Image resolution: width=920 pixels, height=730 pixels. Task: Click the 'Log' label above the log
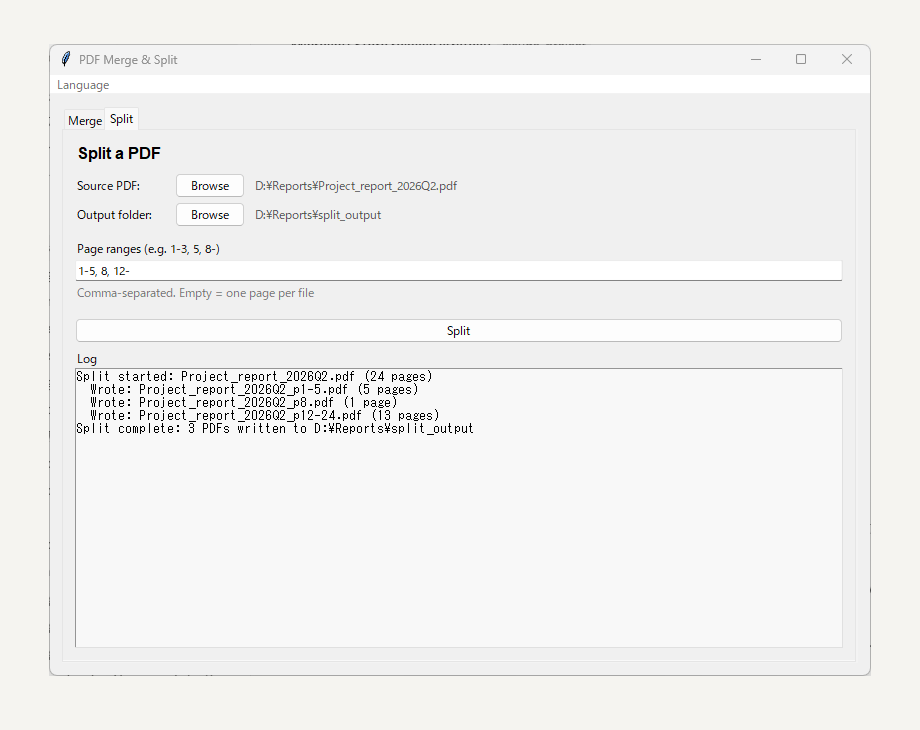click(x=87, y=359)
